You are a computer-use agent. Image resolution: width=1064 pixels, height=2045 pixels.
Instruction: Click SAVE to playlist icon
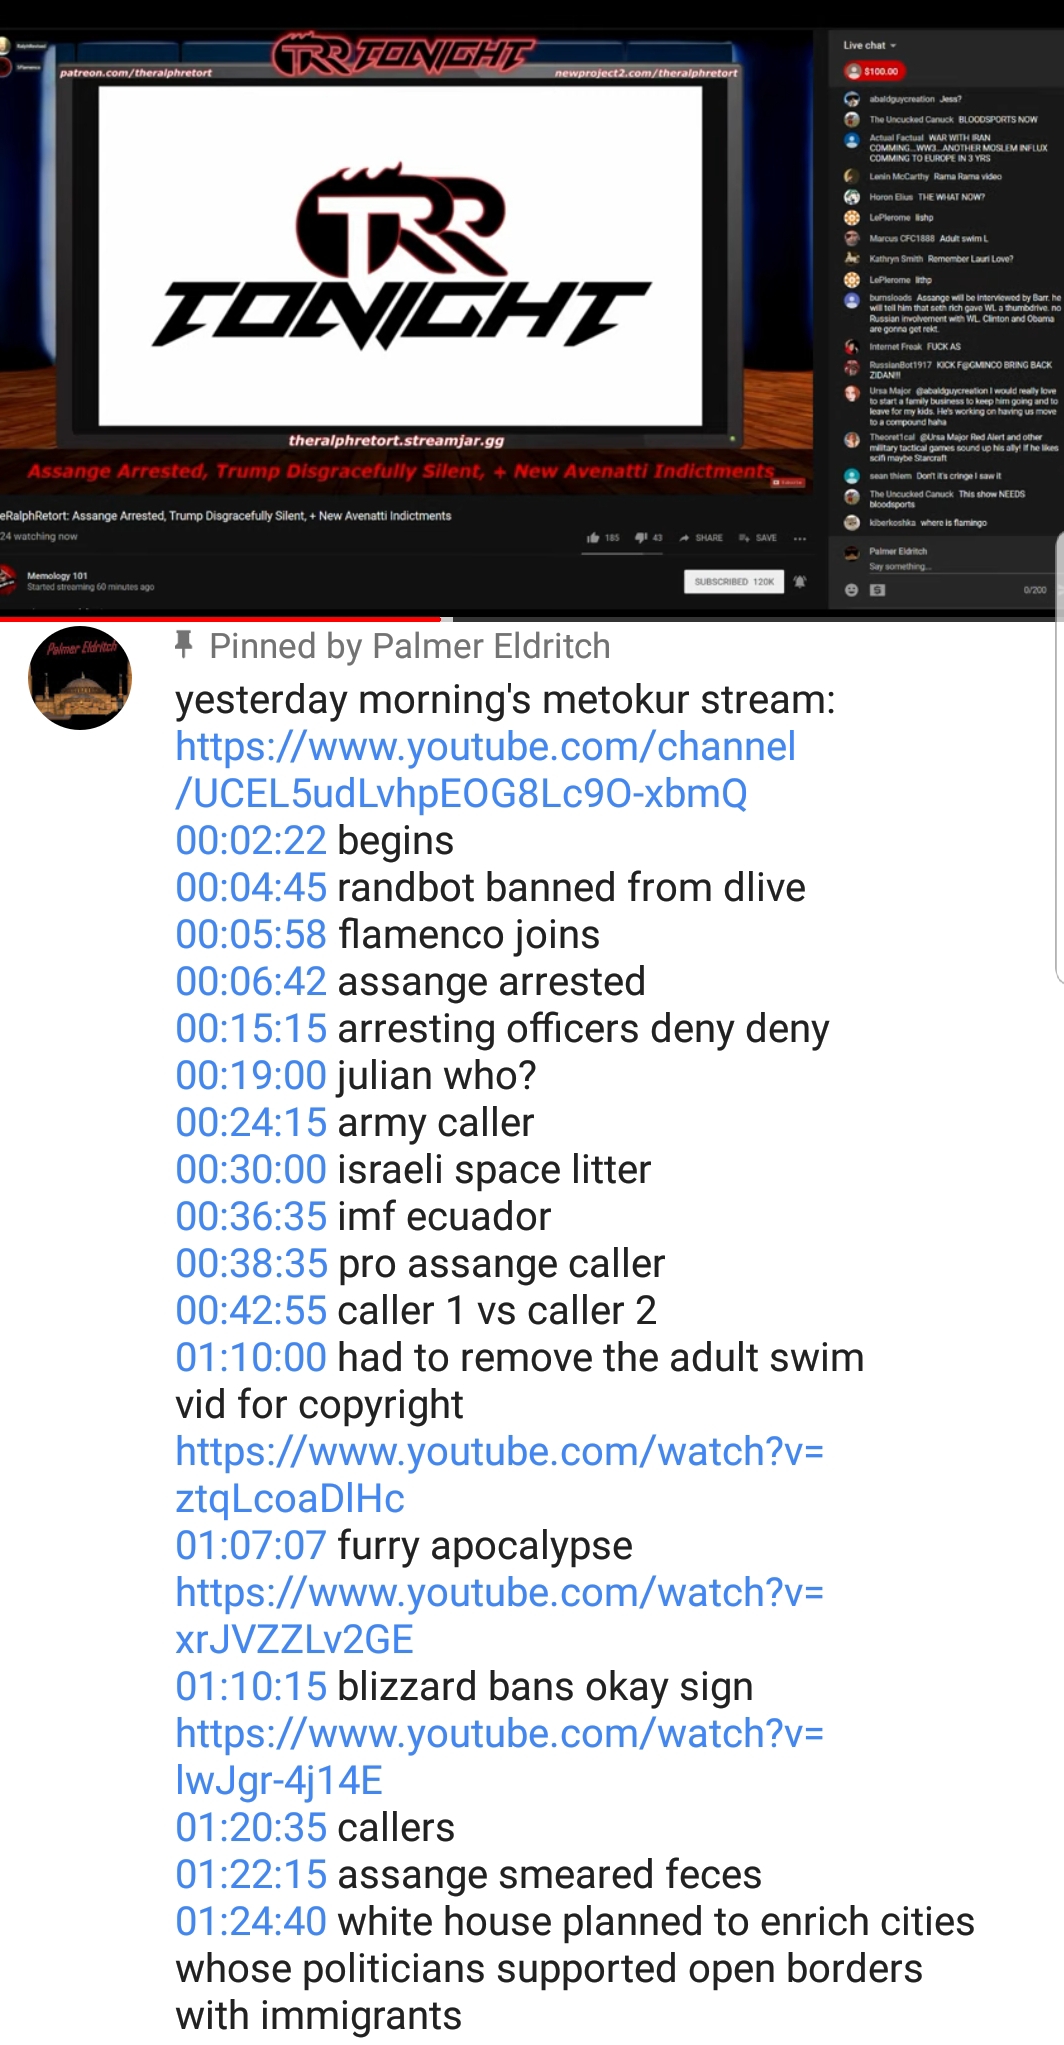pyautogui.click(x=758, y=538)
